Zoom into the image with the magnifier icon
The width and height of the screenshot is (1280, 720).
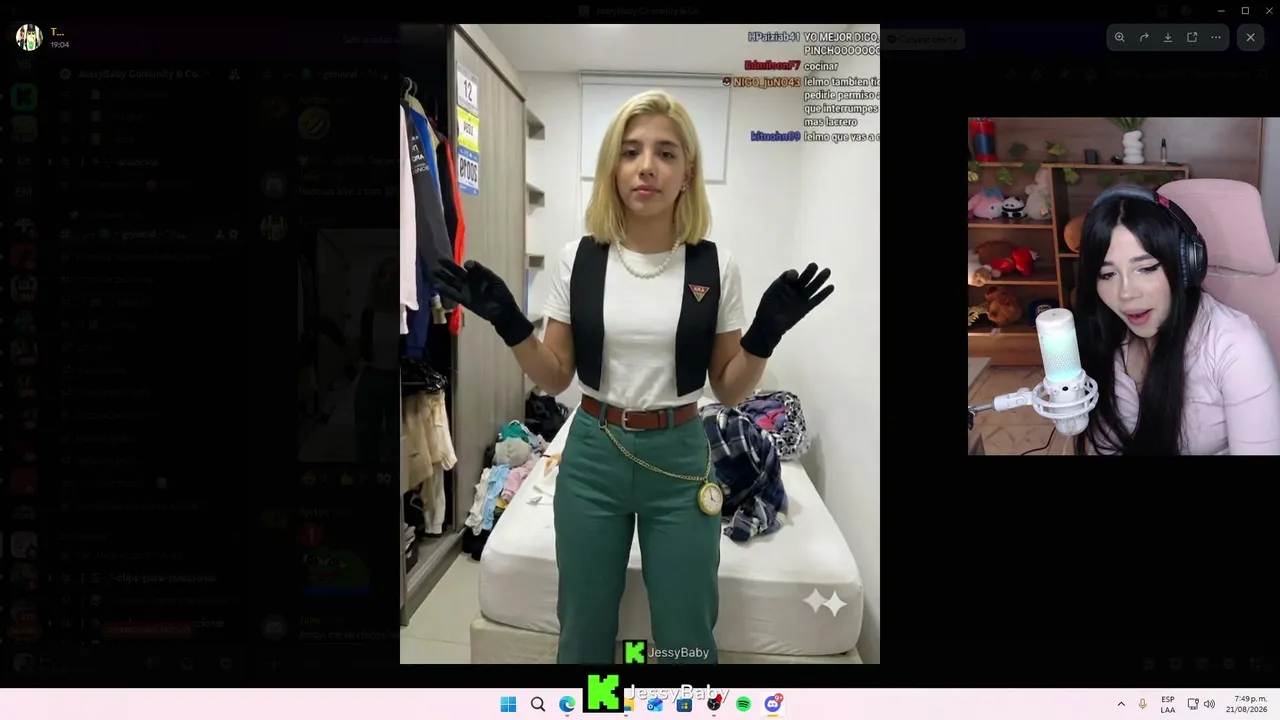point(1120,37)
